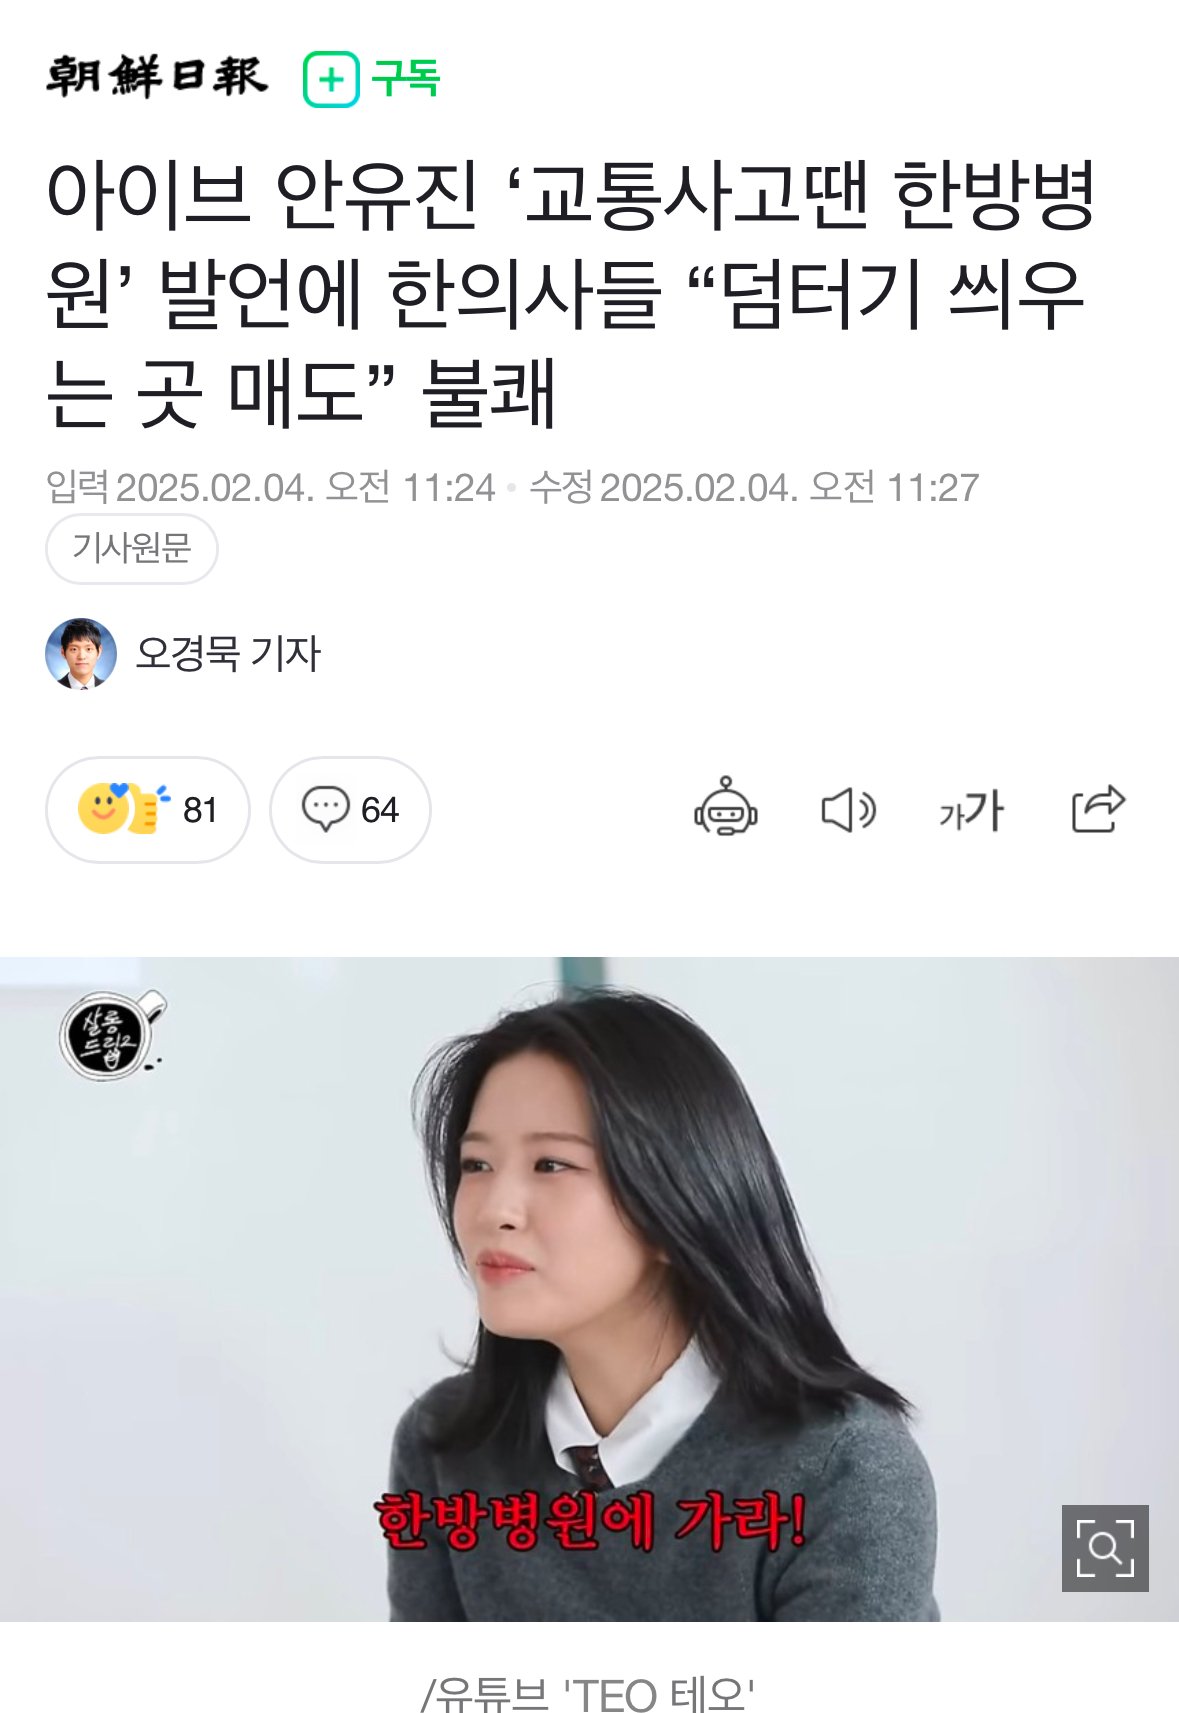This screenshot has height=1713, width=1179.
Task: Tap the speech bubble comment icon
Action: click(325, 809)
